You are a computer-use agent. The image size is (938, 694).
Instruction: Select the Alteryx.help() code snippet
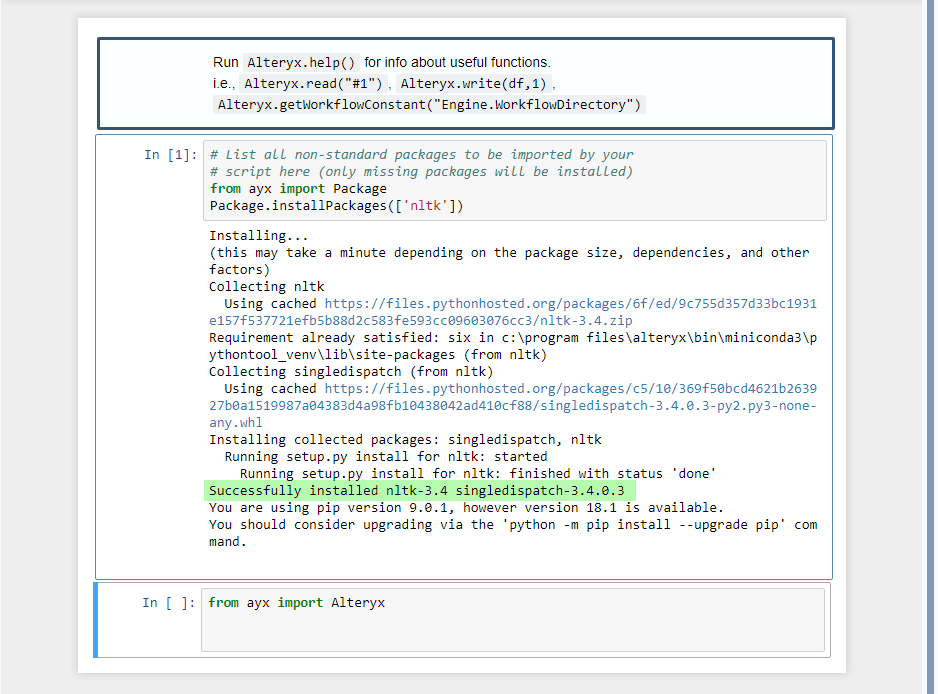[x=302, y=62]
